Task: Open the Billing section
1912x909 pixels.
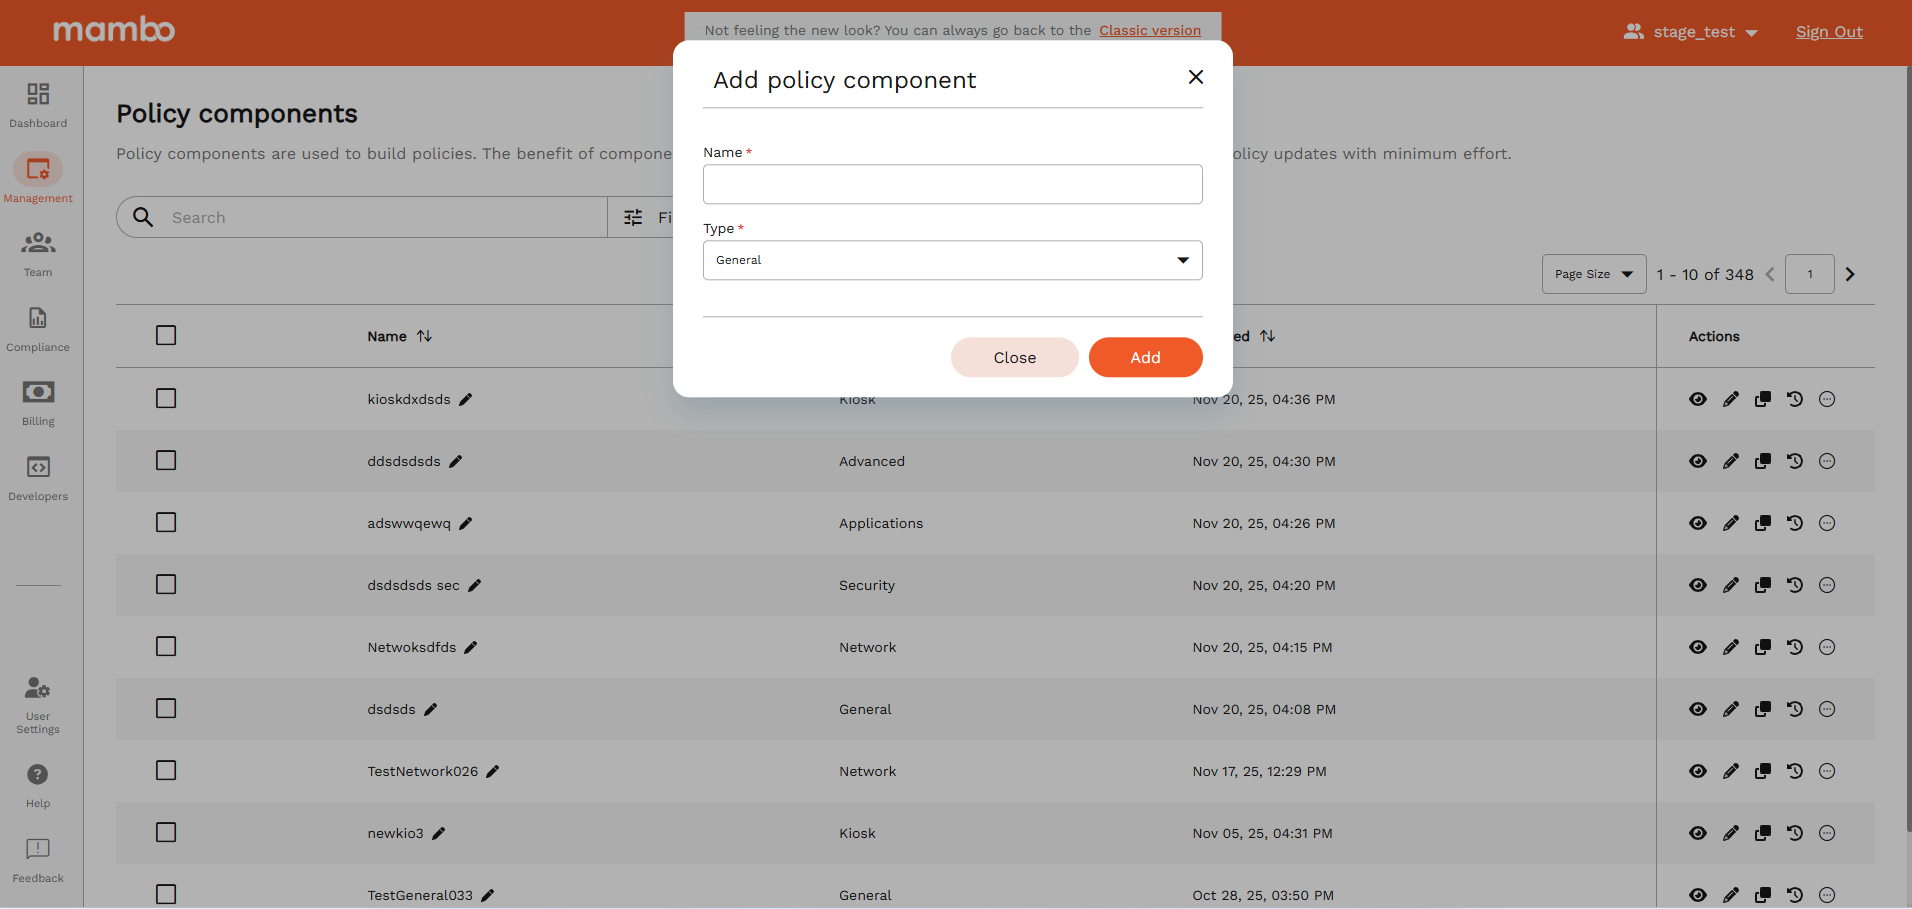Action: pos(37,400)
